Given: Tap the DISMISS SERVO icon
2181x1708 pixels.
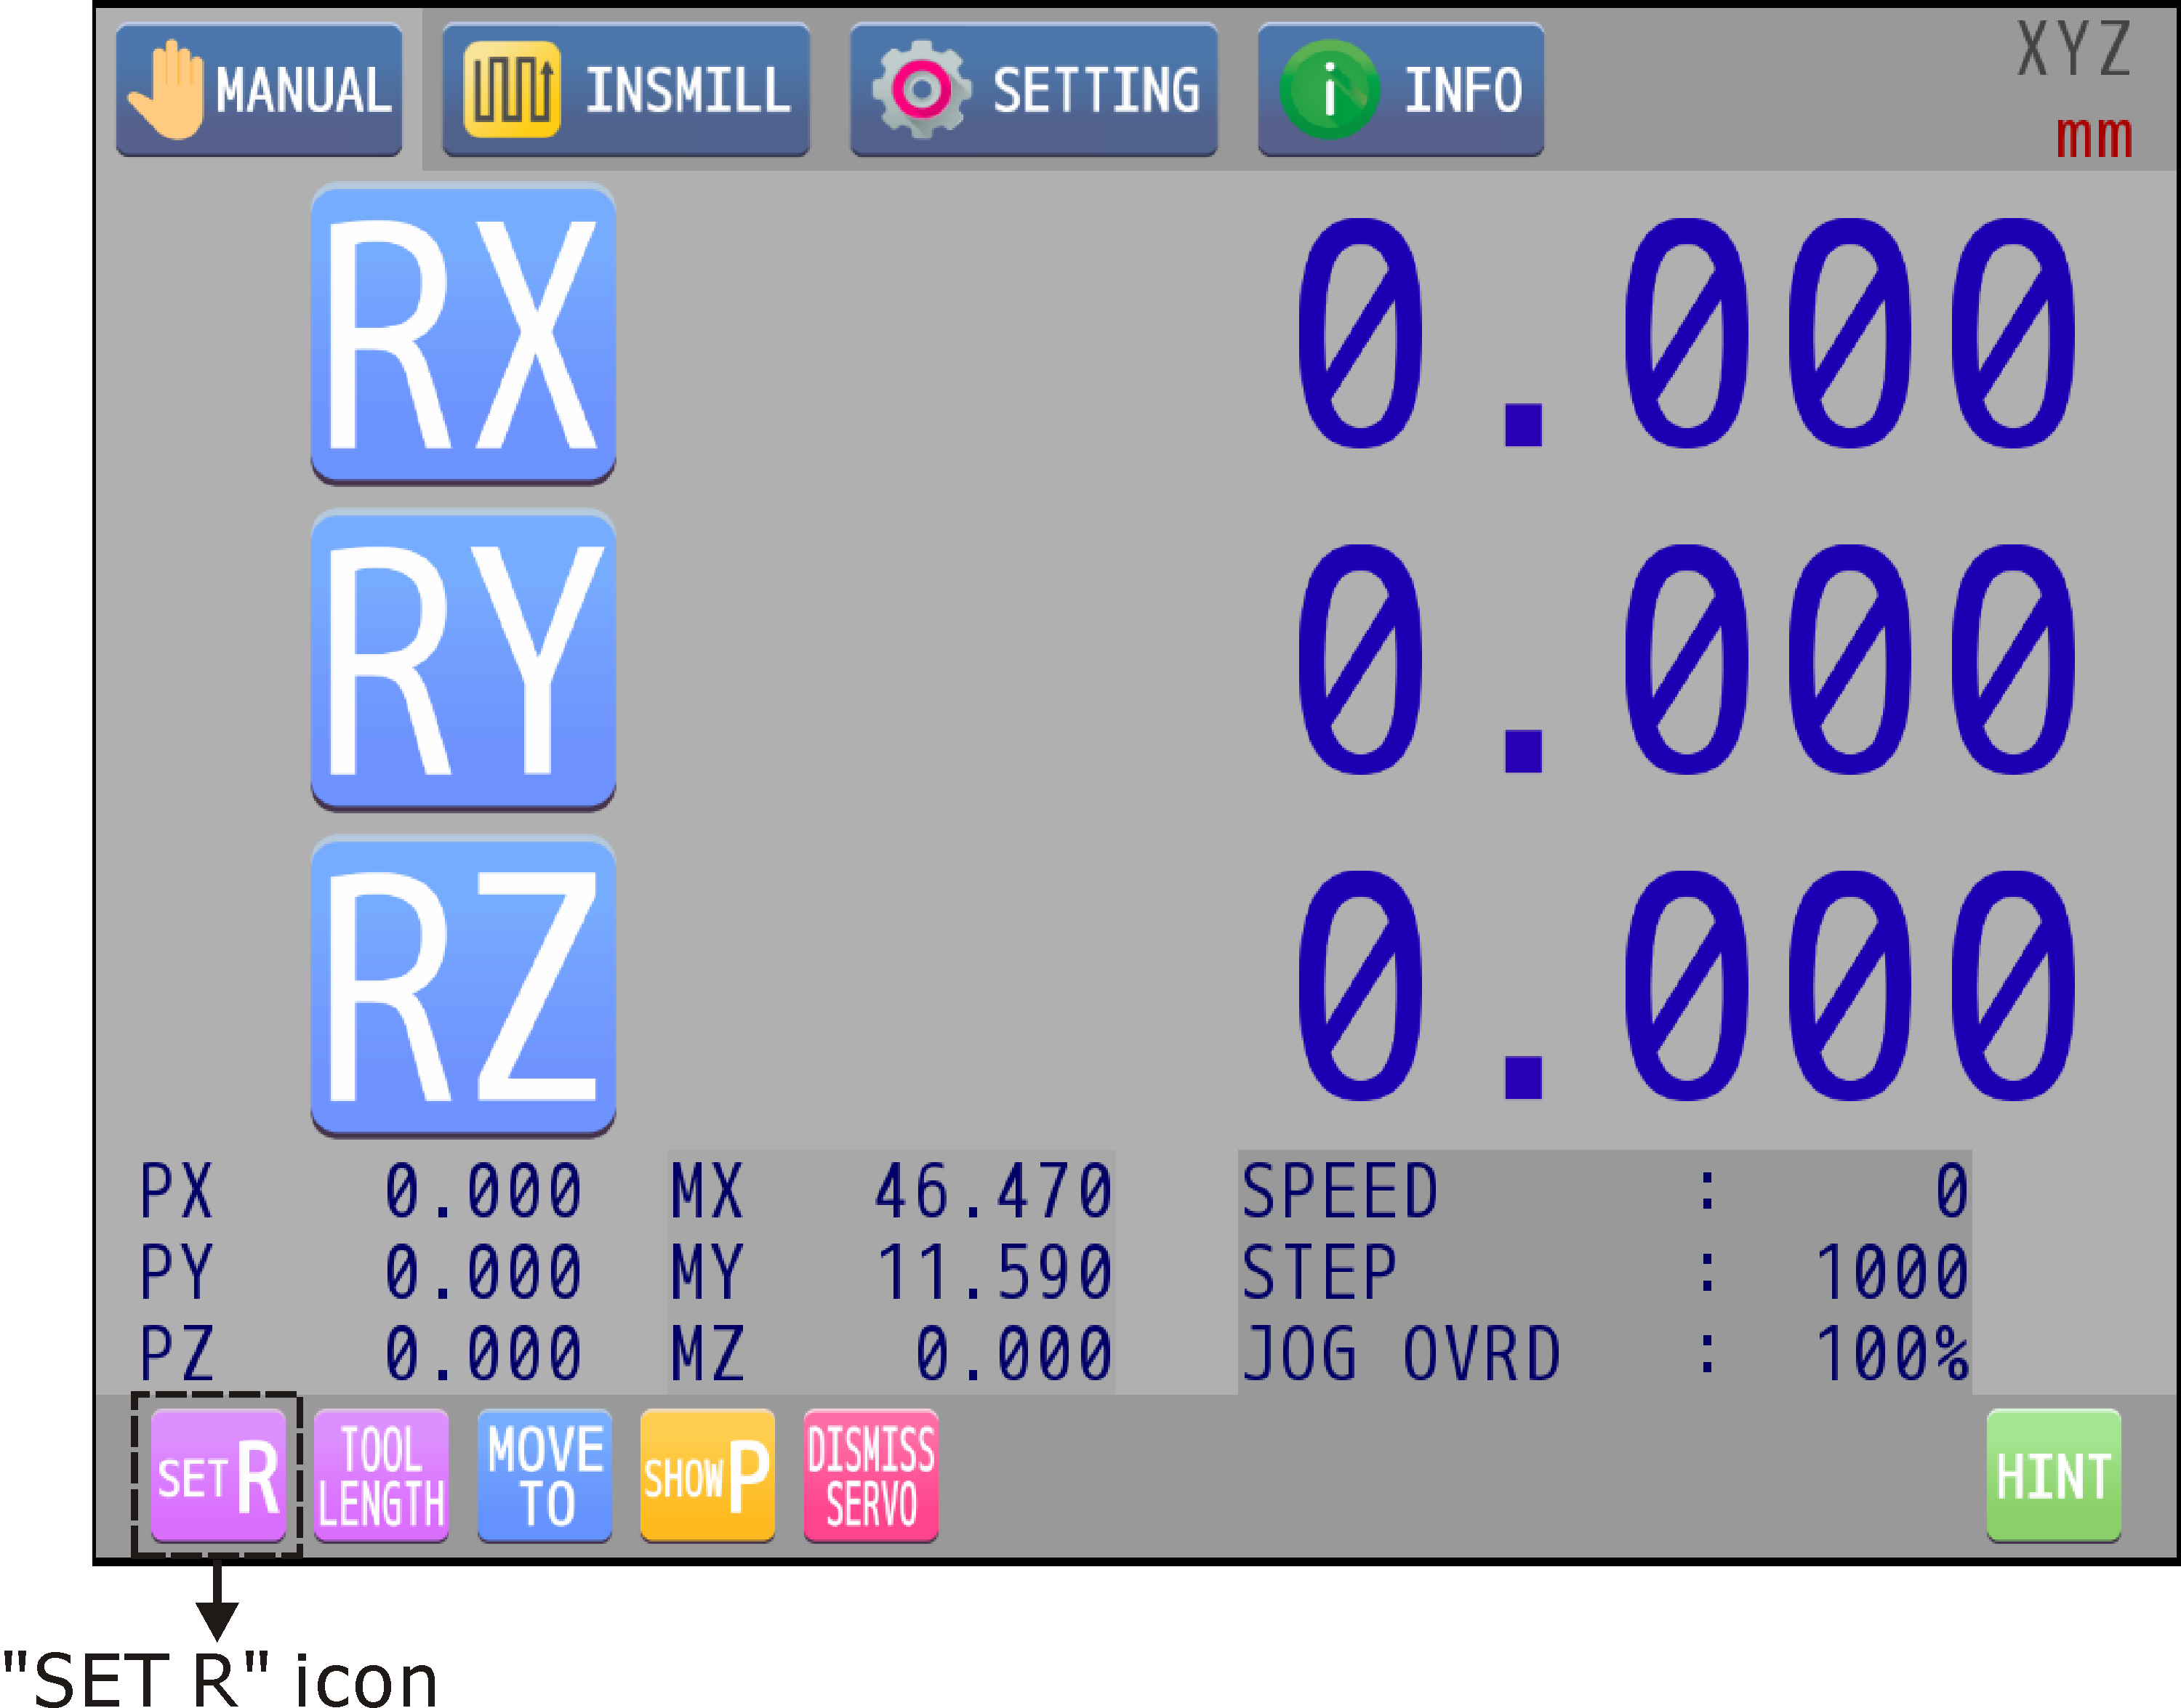Looking at the screenshot, I should [870, 1475].
